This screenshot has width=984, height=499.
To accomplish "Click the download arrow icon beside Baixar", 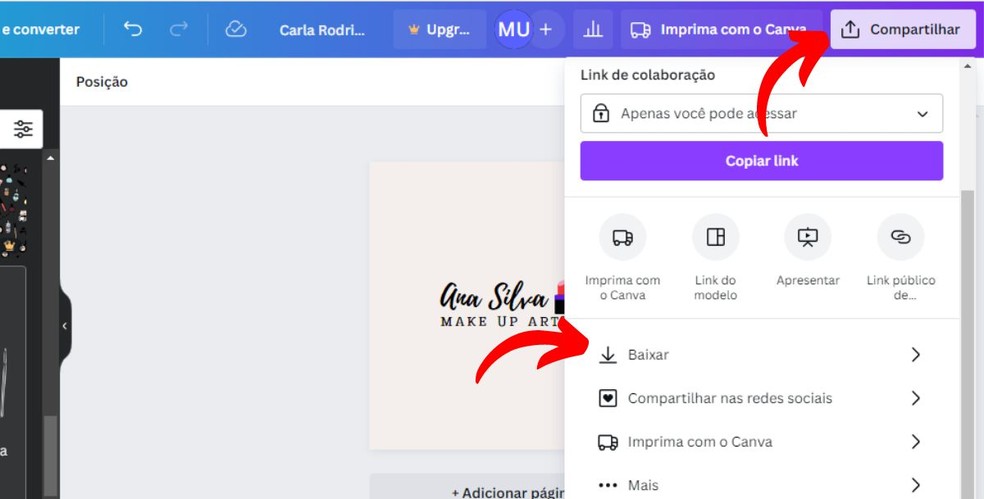I will coord(607,355).
